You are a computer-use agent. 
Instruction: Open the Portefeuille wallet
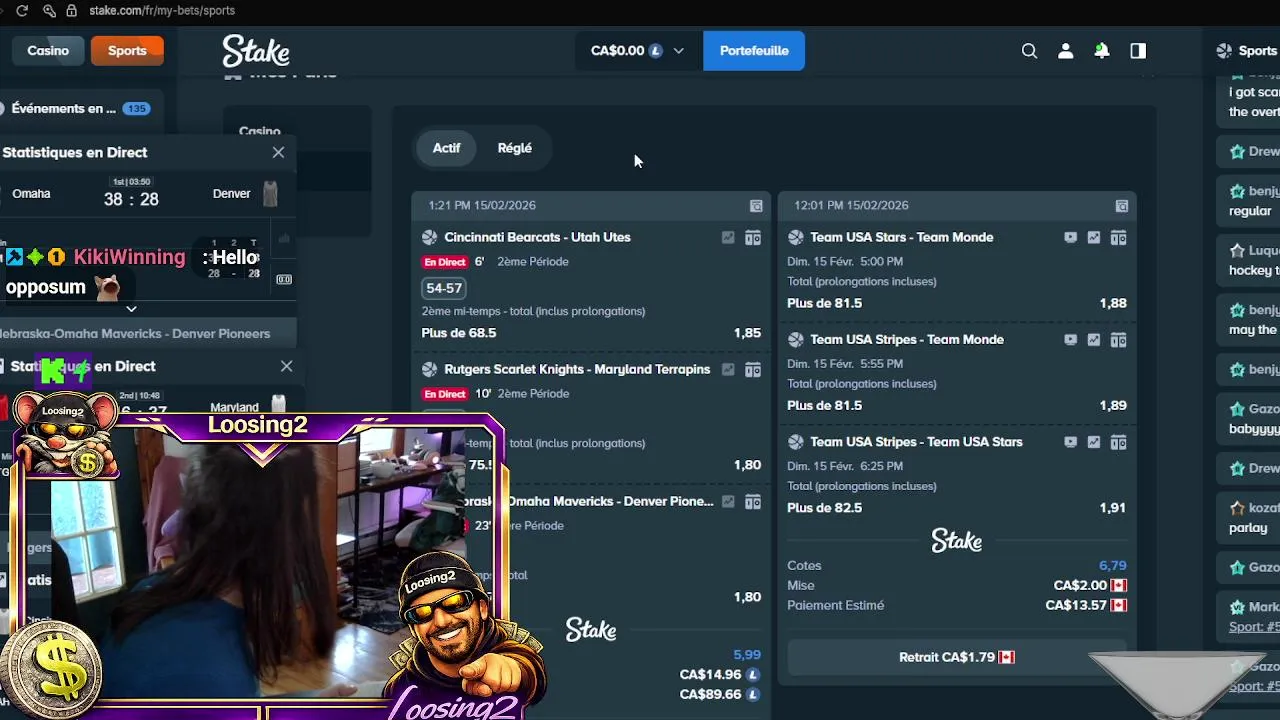754,50
